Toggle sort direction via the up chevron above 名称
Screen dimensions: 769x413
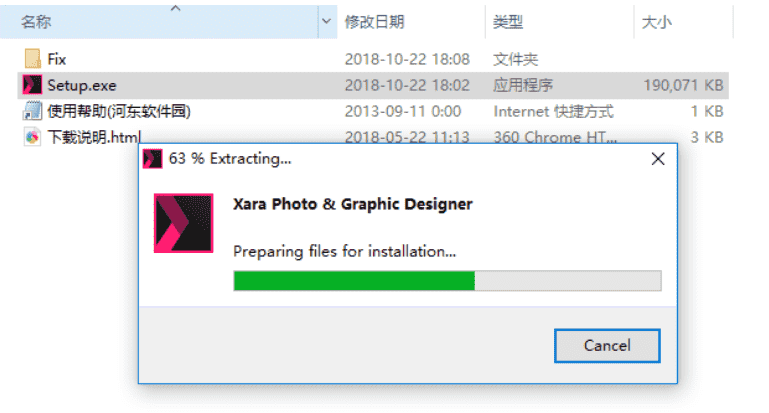(x=176, y=8)
